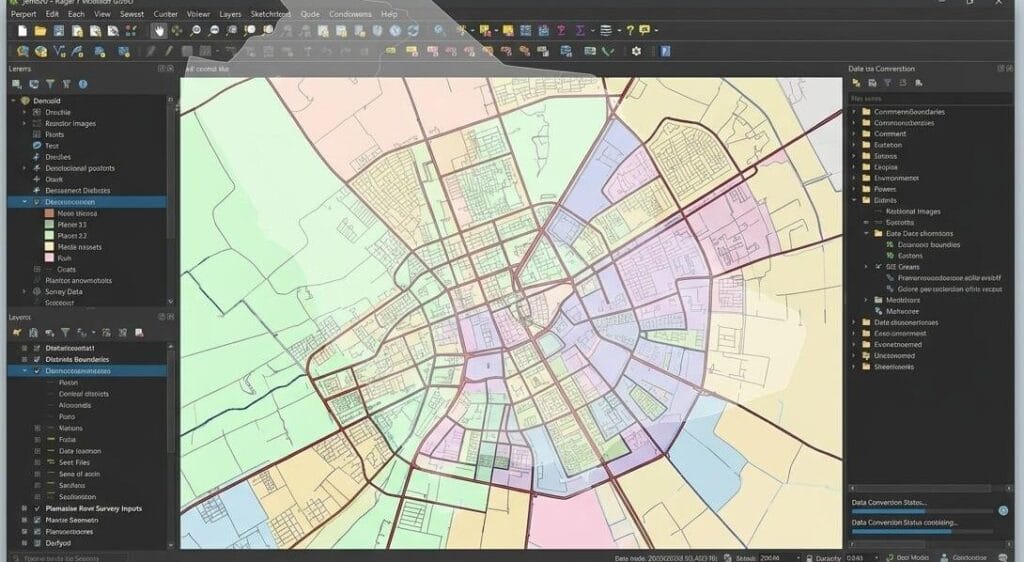Click the New project icon in top toolbar
The image size is (1024, 562).
point(23,31)
